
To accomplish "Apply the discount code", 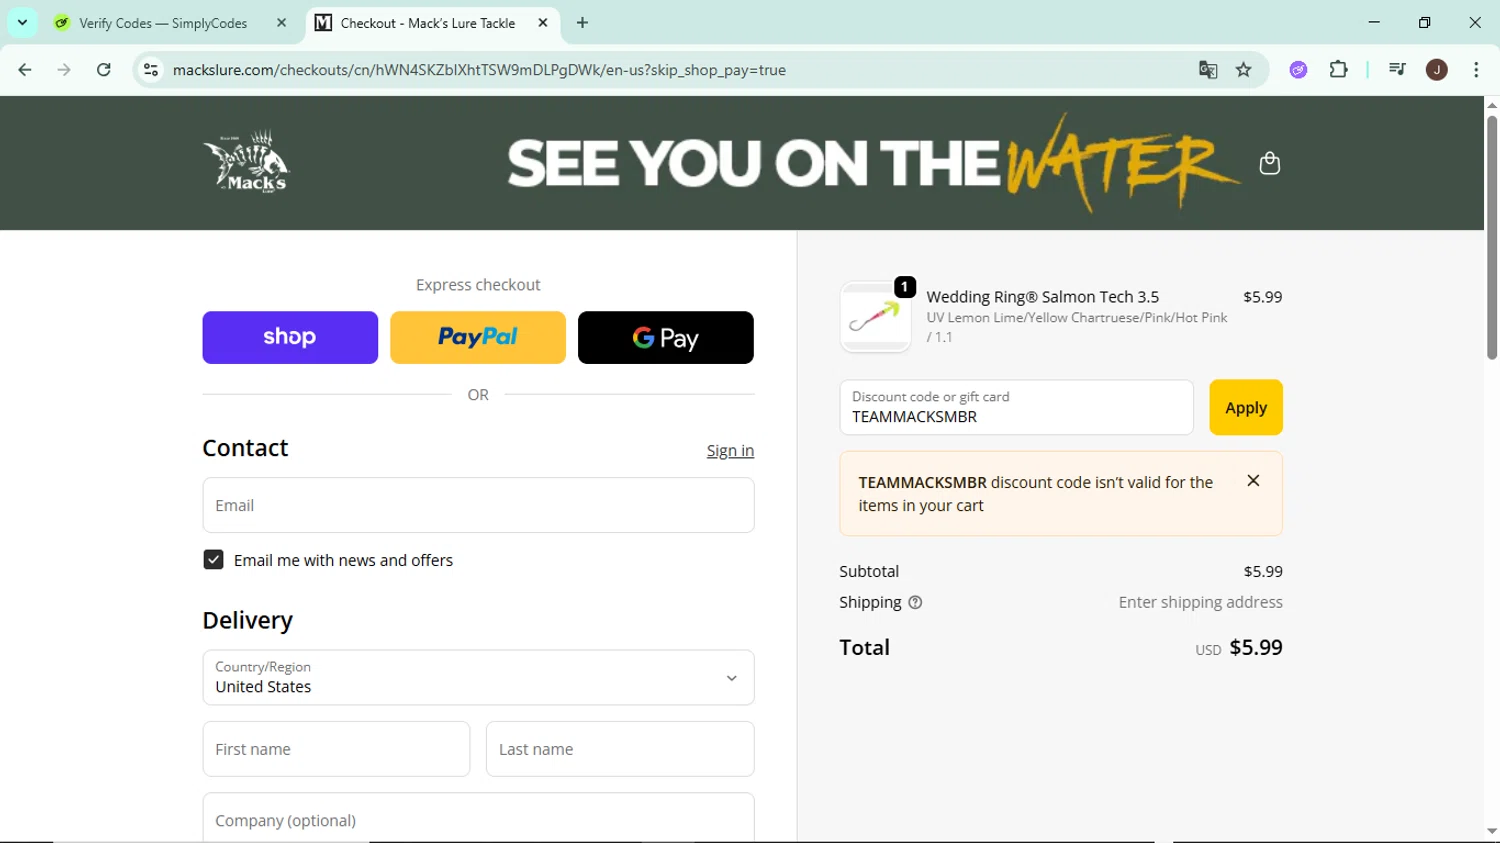I will click(x=1246, y=407).
